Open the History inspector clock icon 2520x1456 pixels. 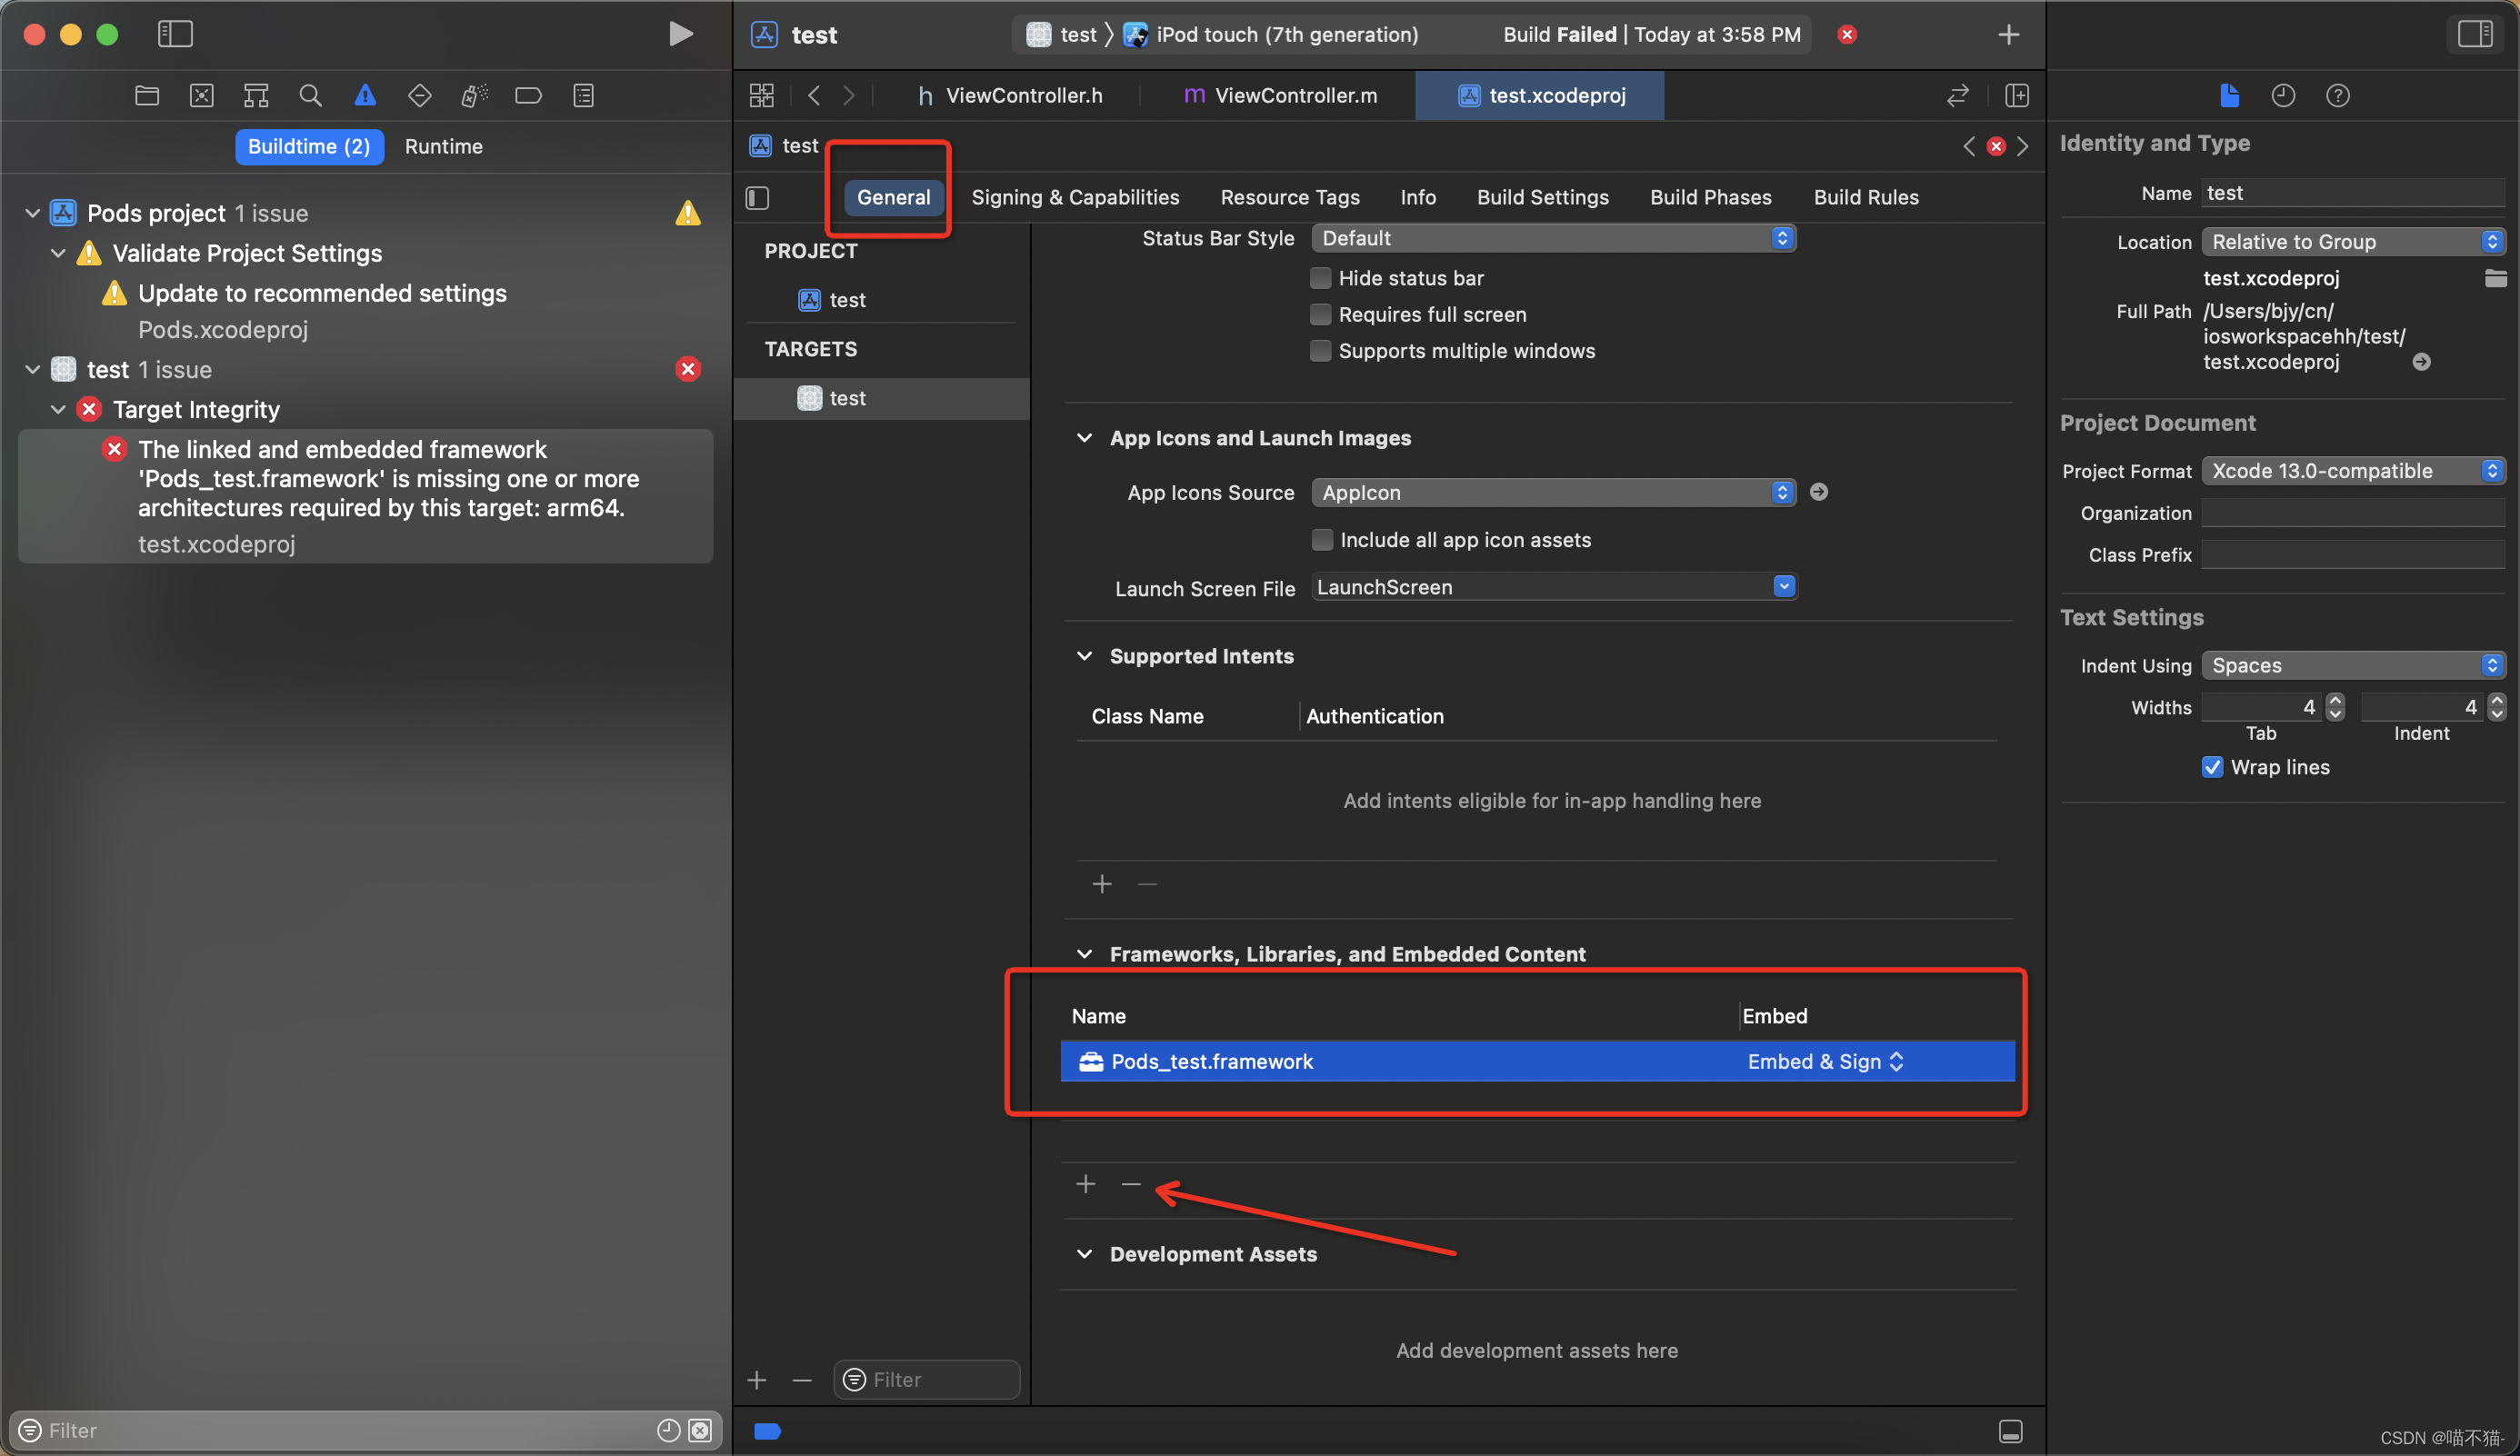2283,96
